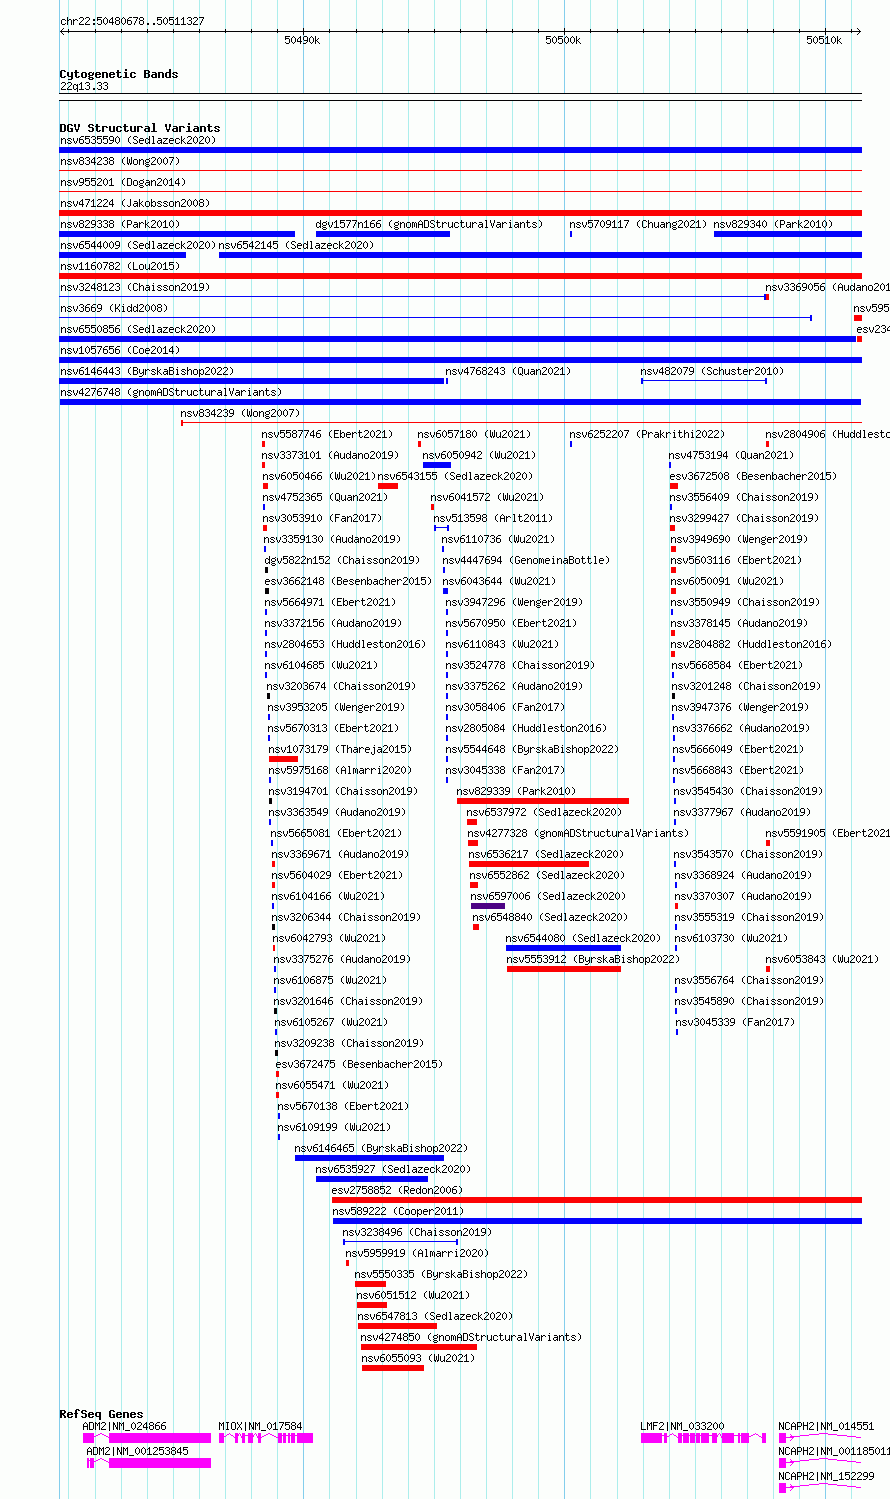This screenshot has height=1499, width=890.
Task: Click the nsv471224 (Jakobsson2008) label
Action: pos(134,203)
